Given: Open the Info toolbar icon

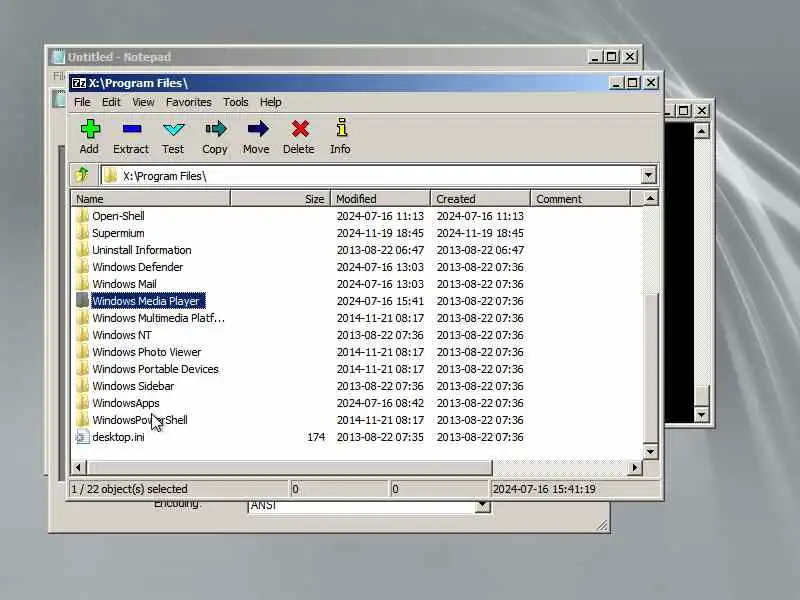Looking at the screenshot, I should coord(341,128).
